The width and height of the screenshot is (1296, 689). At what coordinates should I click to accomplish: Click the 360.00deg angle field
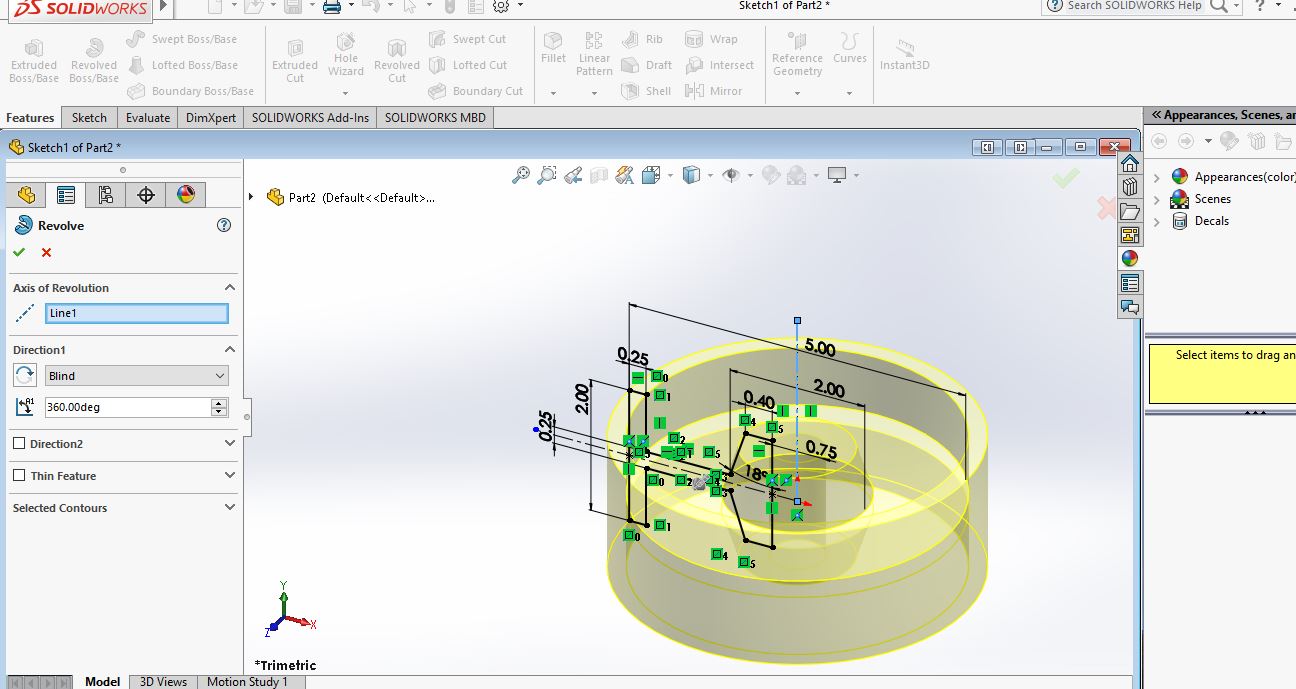click(x=128, y=407)
